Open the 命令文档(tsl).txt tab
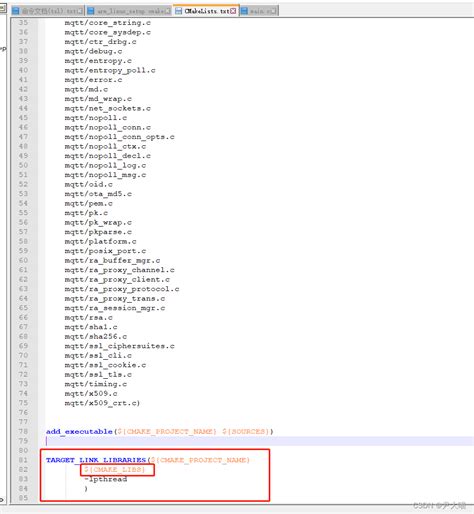Screen dimensions: 474x514 [47, 11]
